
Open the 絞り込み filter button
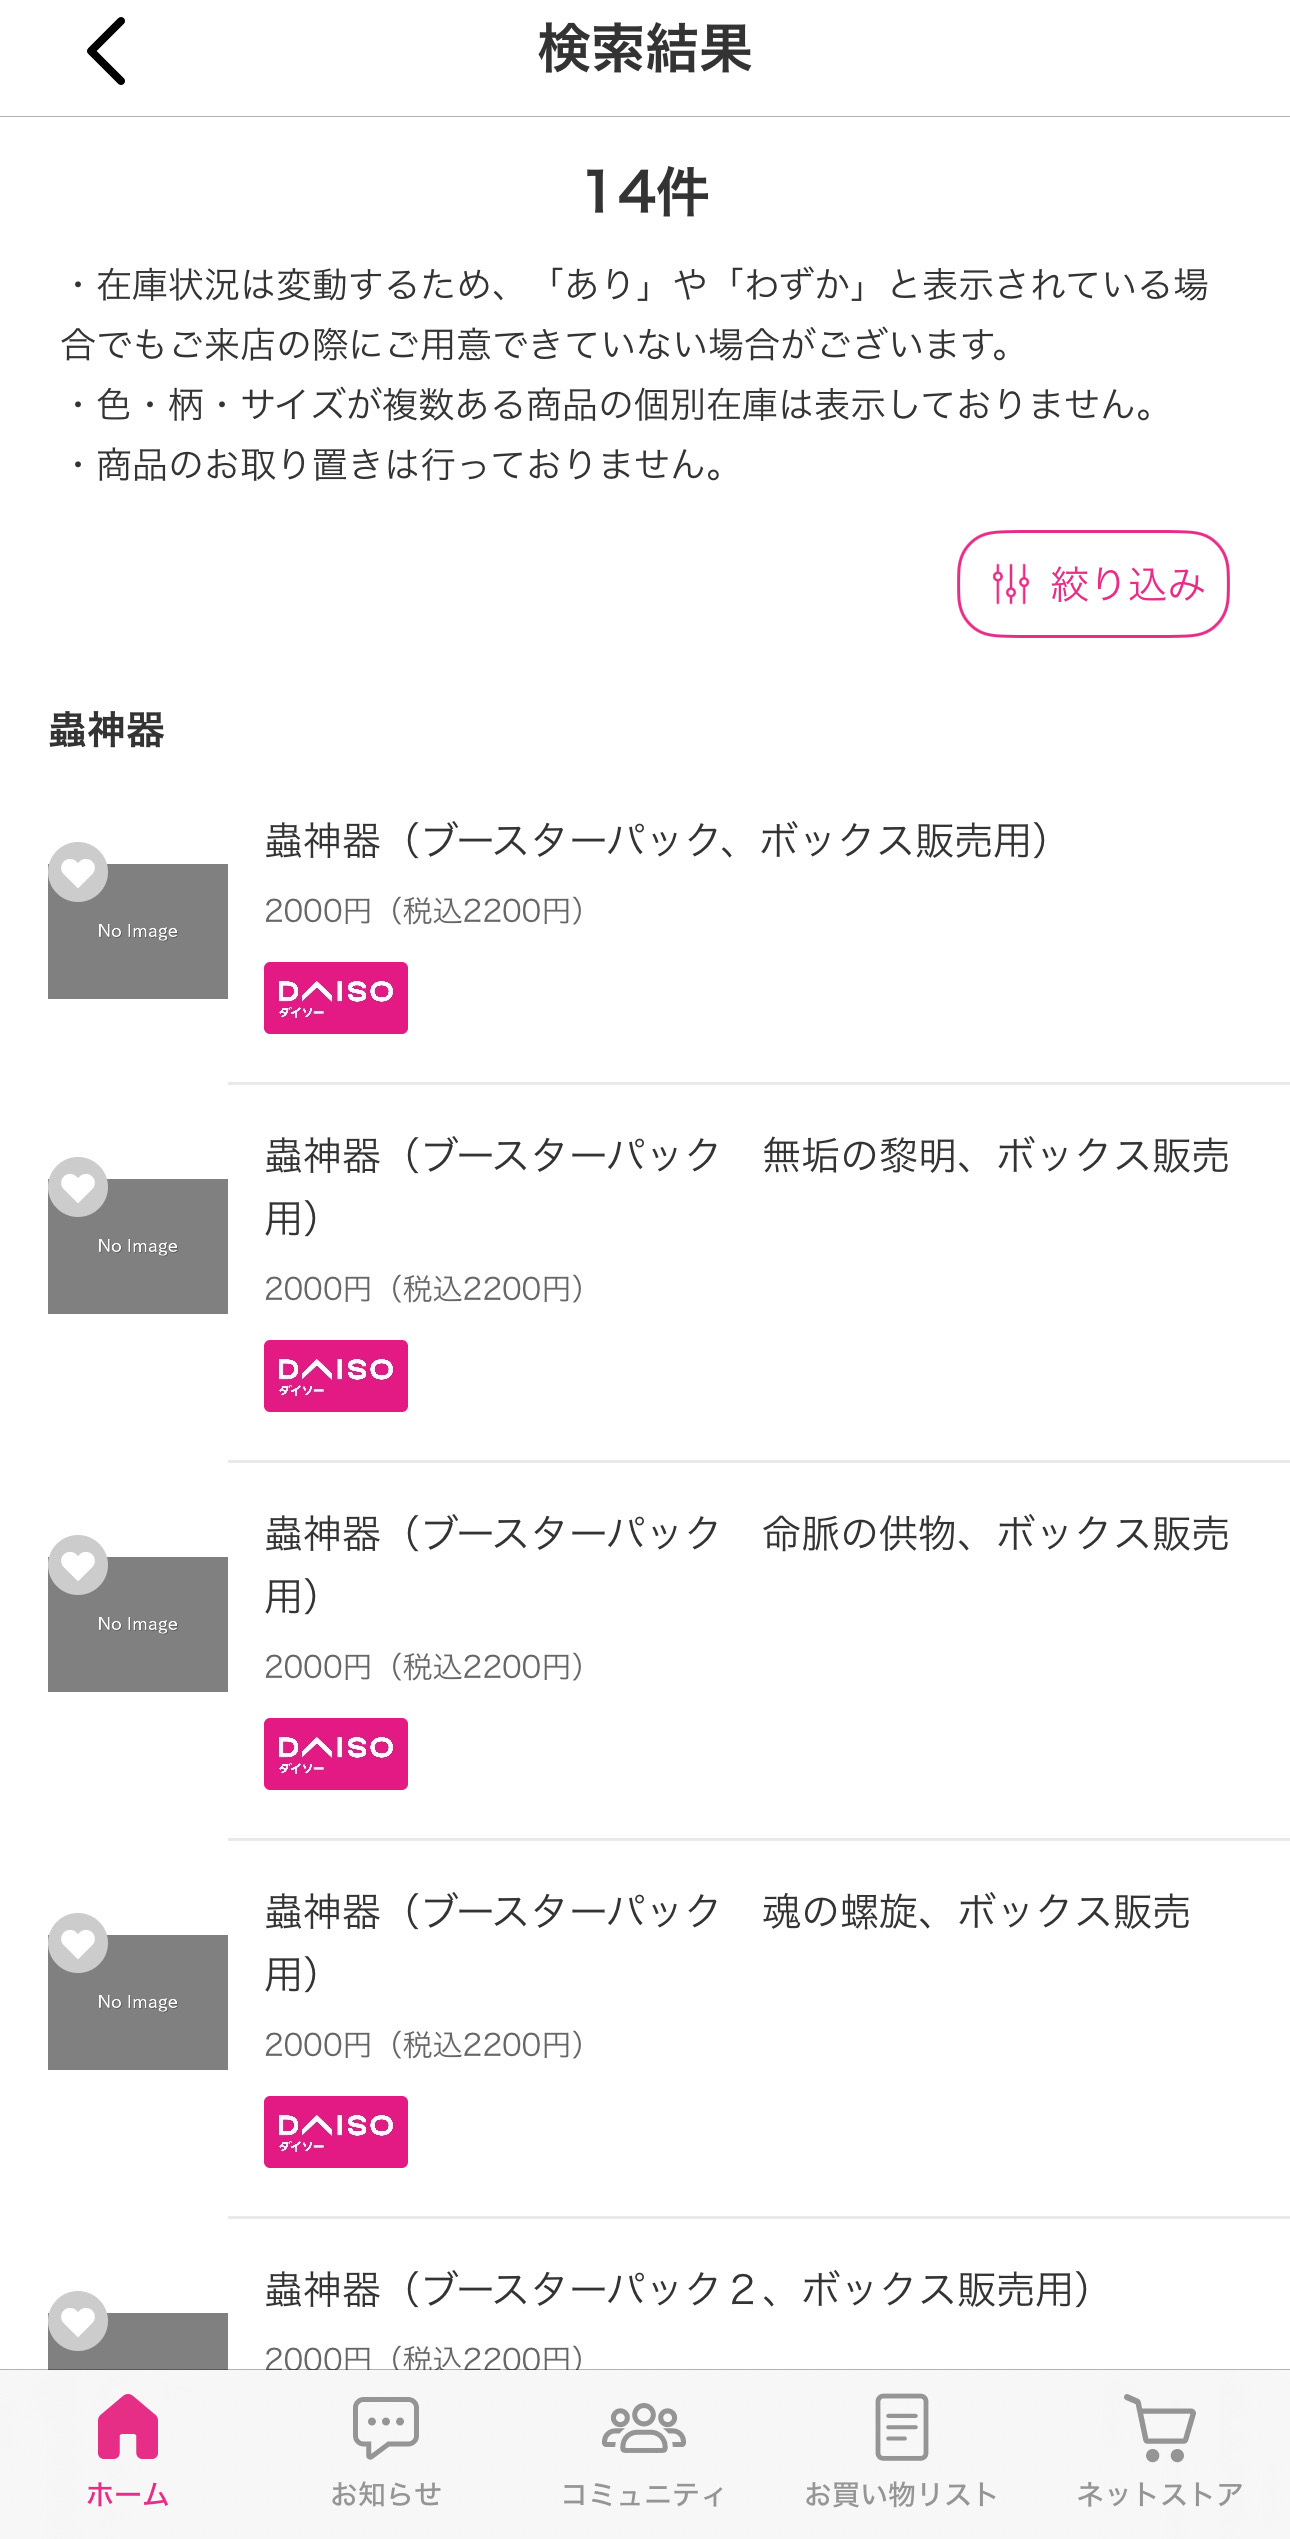click(x=1093, y=584)
